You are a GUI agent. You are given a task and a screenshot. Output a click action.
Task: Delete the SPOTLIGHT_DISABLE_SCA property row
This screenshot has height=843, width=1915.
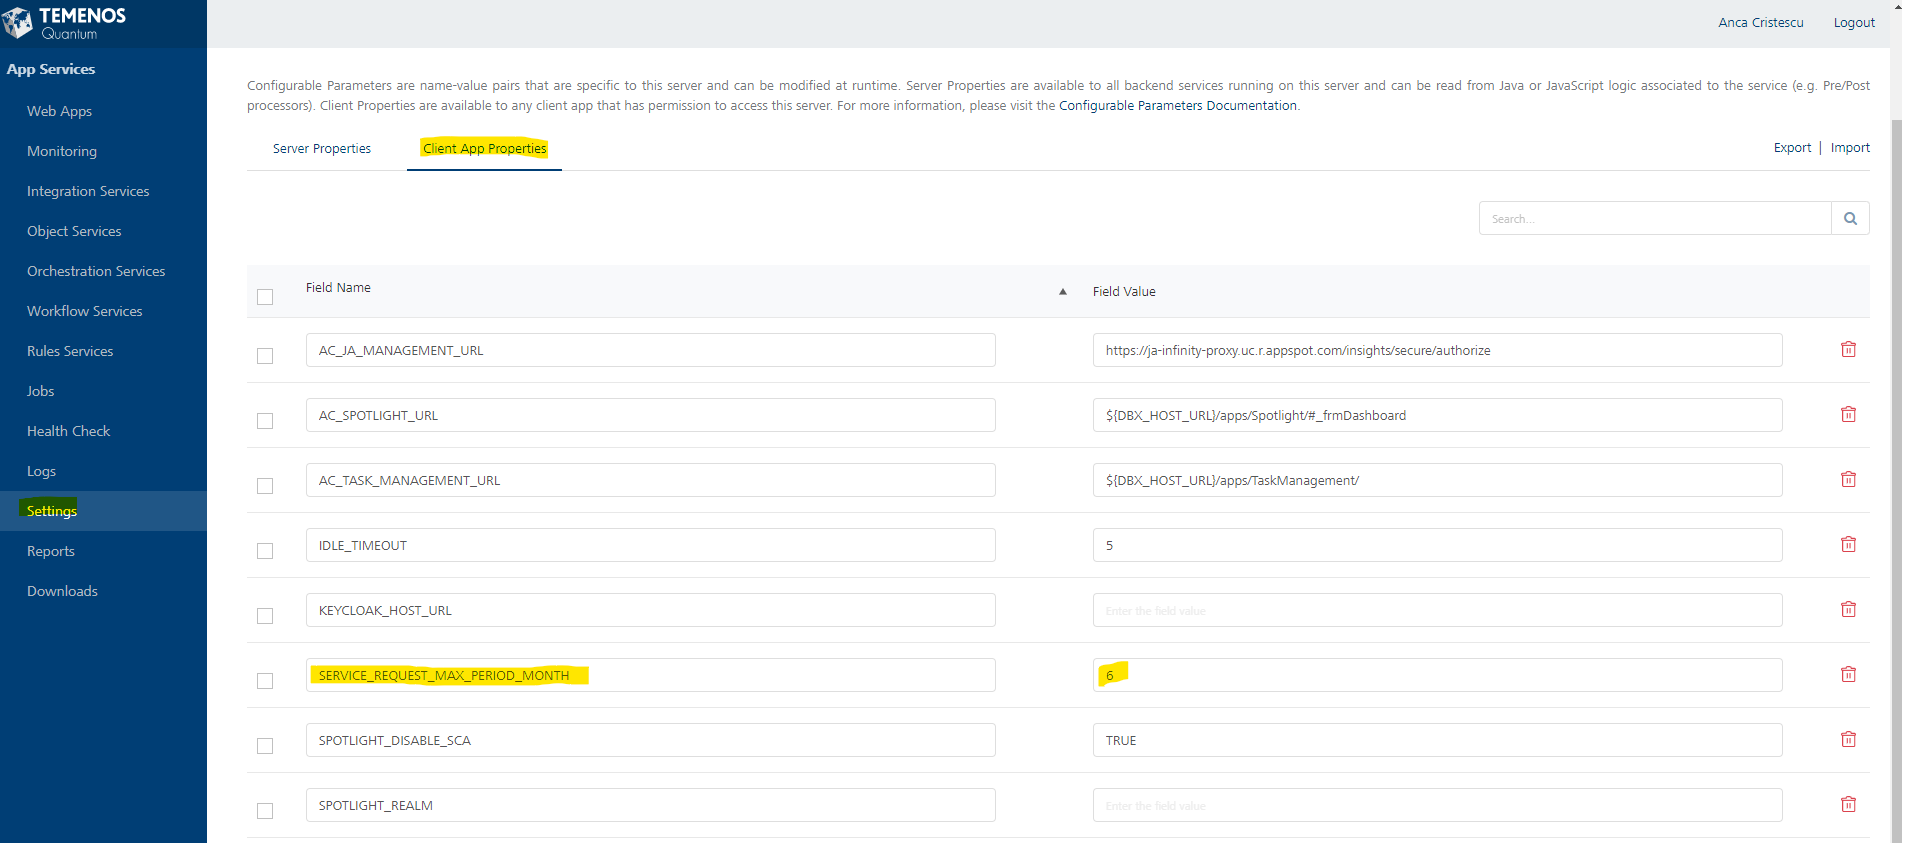1848,740
